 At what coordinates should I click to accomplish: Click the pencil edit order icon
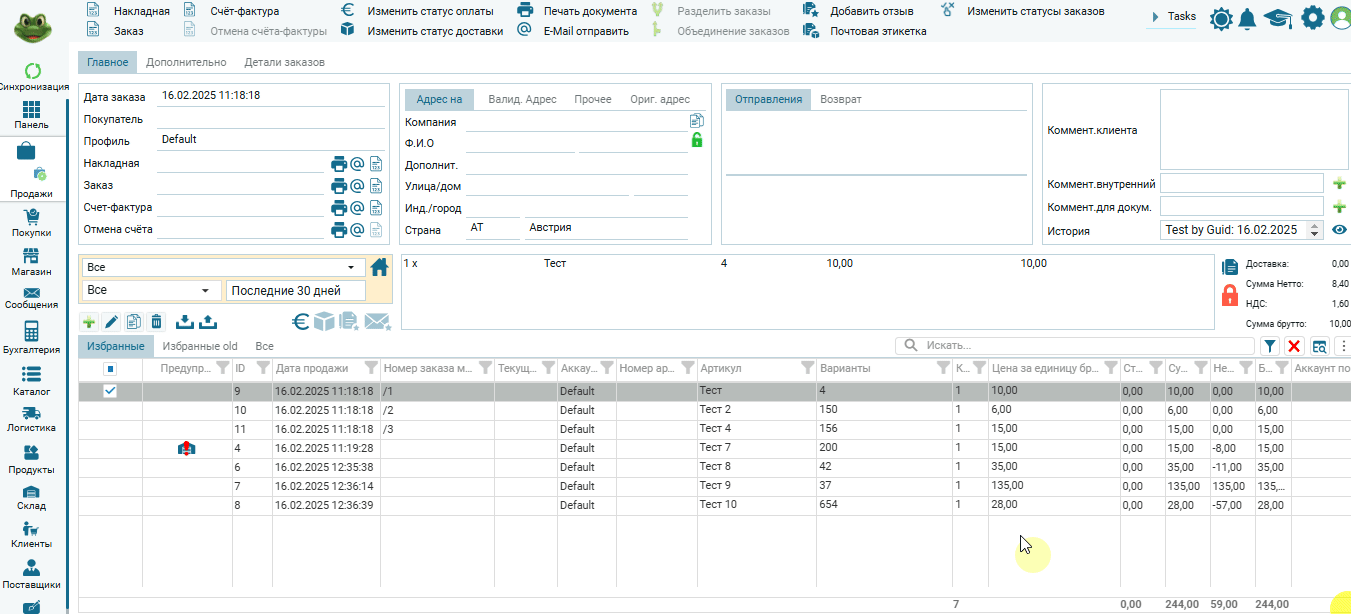[x=111, y=322]
